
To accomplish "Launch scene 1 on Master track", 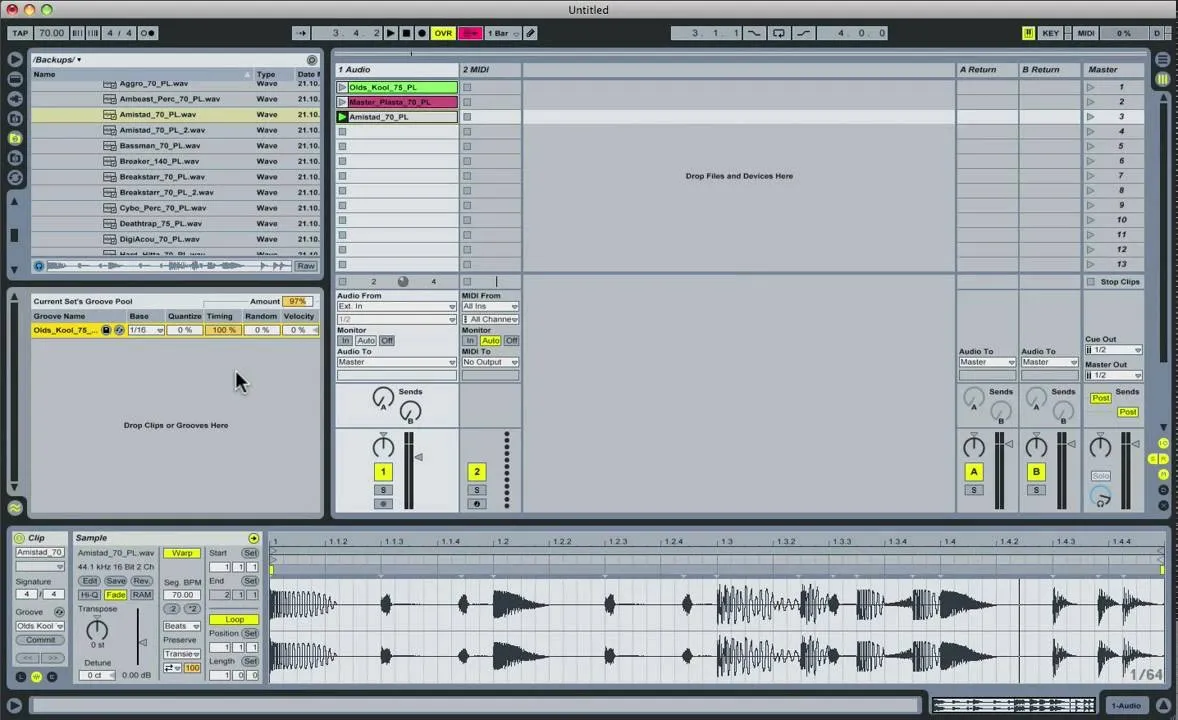I will pos(1091,87).
